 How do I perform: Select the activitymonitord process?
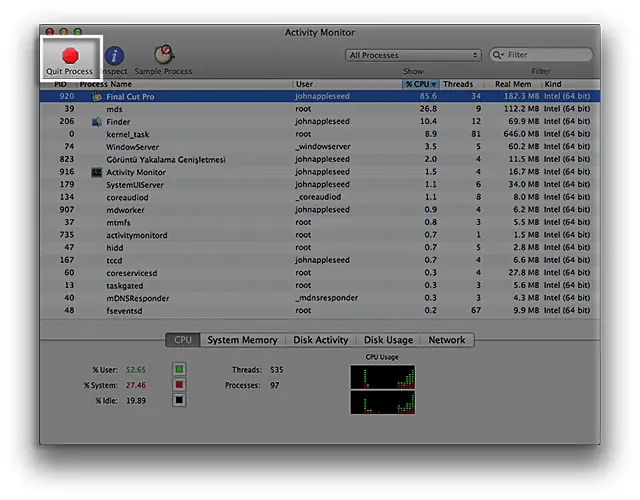click(x=137, y=235)
